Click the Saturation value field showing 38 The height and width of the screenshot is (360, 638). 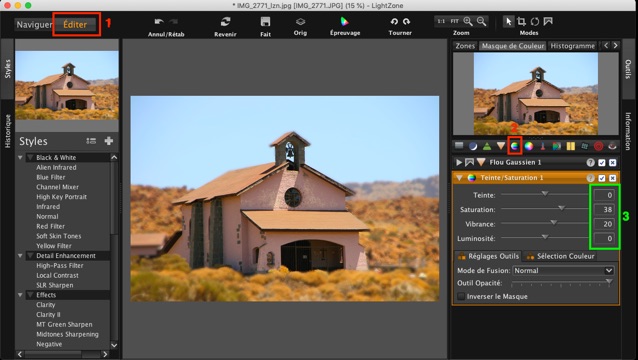(604, 209)
